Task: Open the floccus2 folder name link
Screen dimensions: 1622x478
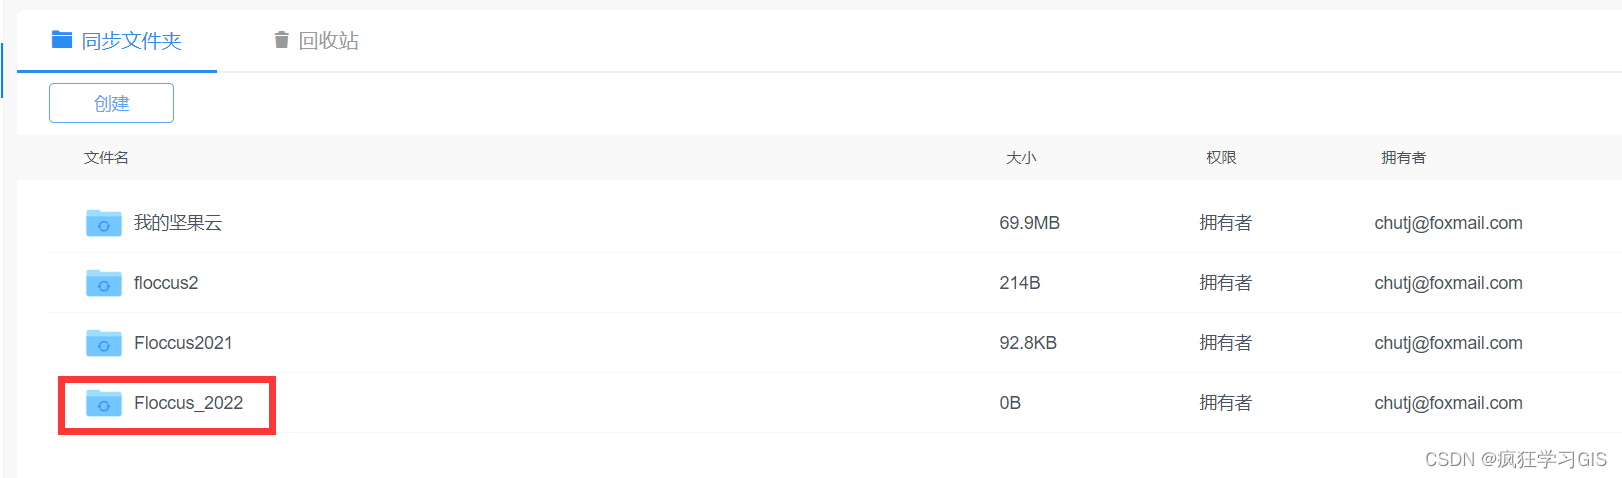Action: pyautogui.click(x=166, y=283)
